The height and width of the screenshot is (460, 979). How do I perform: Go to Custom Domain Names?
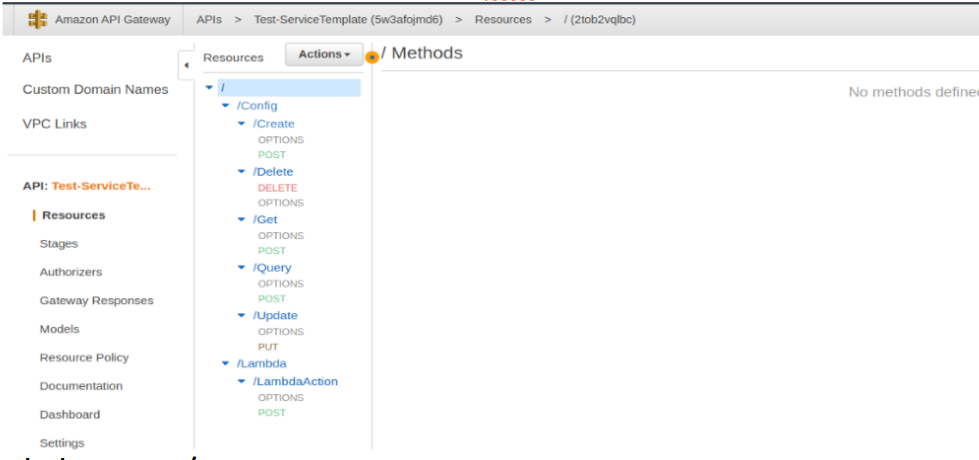point(95,90)
